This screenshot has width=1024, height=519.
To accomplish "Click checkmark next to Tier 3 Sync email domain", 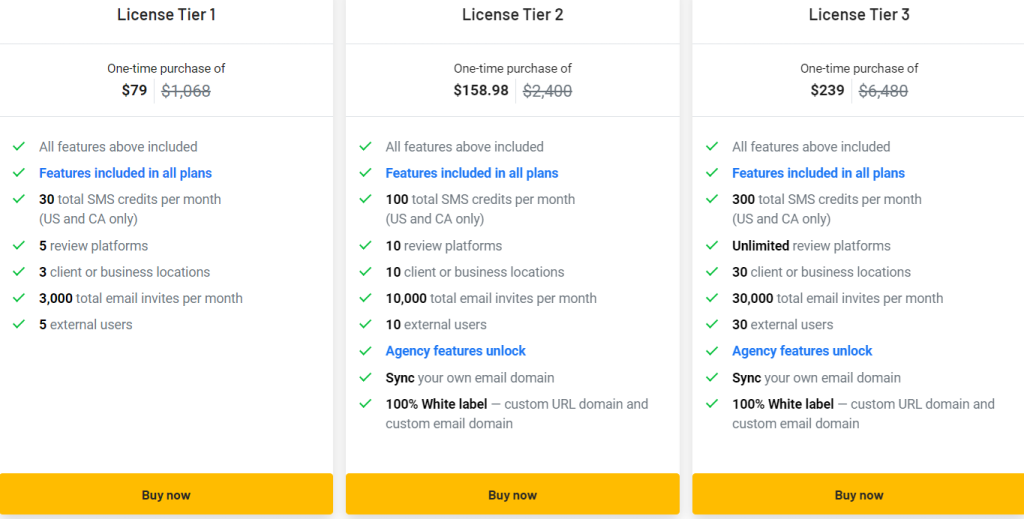I will [712, 377].
